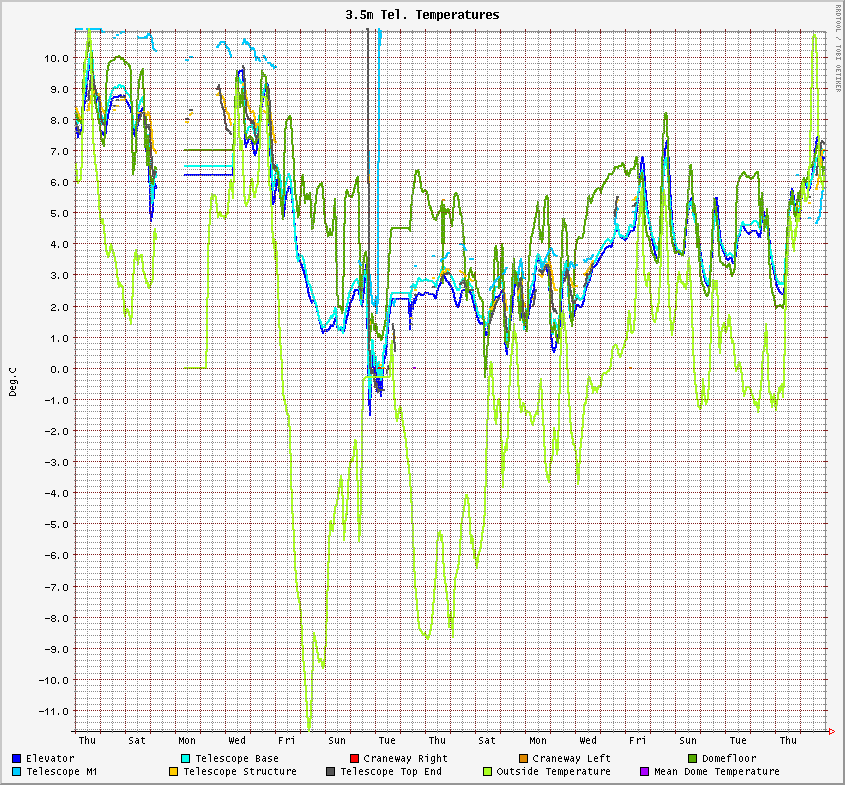845x785 pixels.
Task: Select the orange Craneway Left color box
Action: point(522,758)
